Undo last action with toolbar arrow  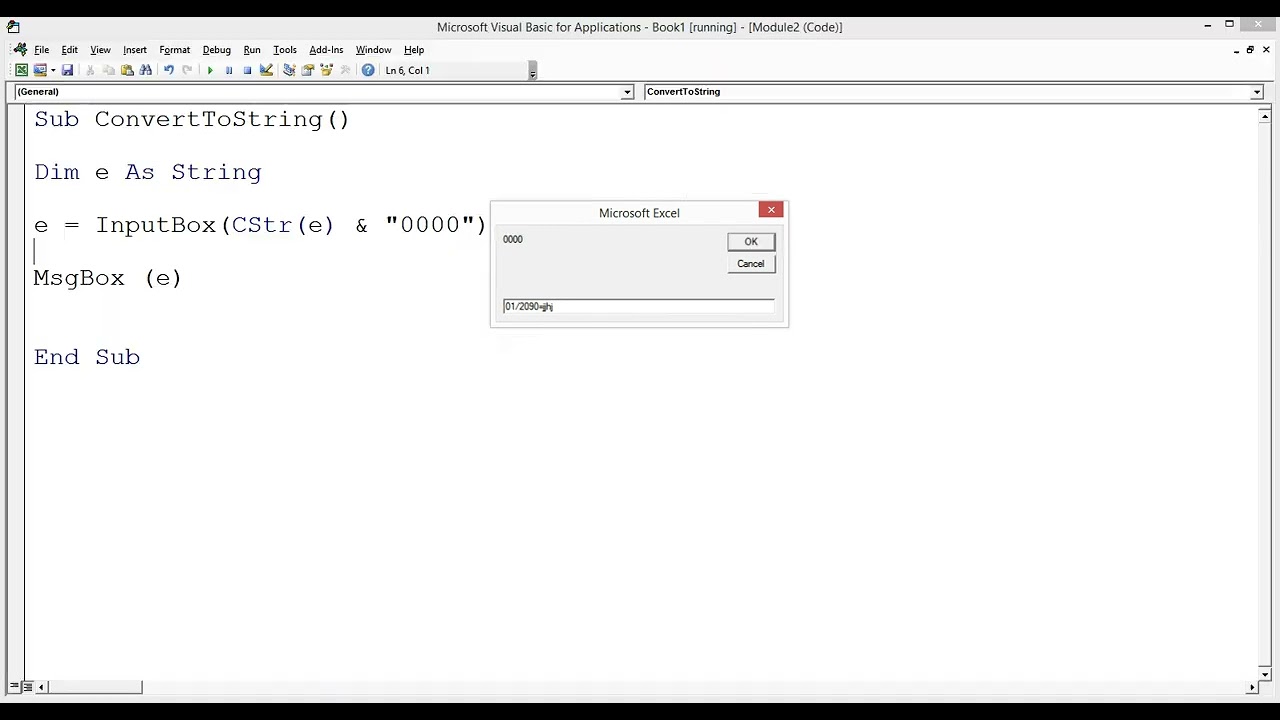[x=168, y=70]
